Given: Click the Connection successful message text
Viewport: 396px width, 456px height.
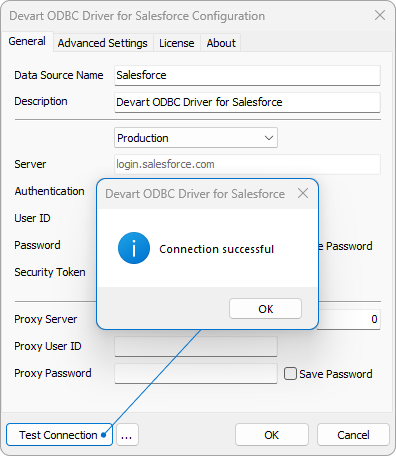Looking at the screenshot, I should [x=217, y=249].
